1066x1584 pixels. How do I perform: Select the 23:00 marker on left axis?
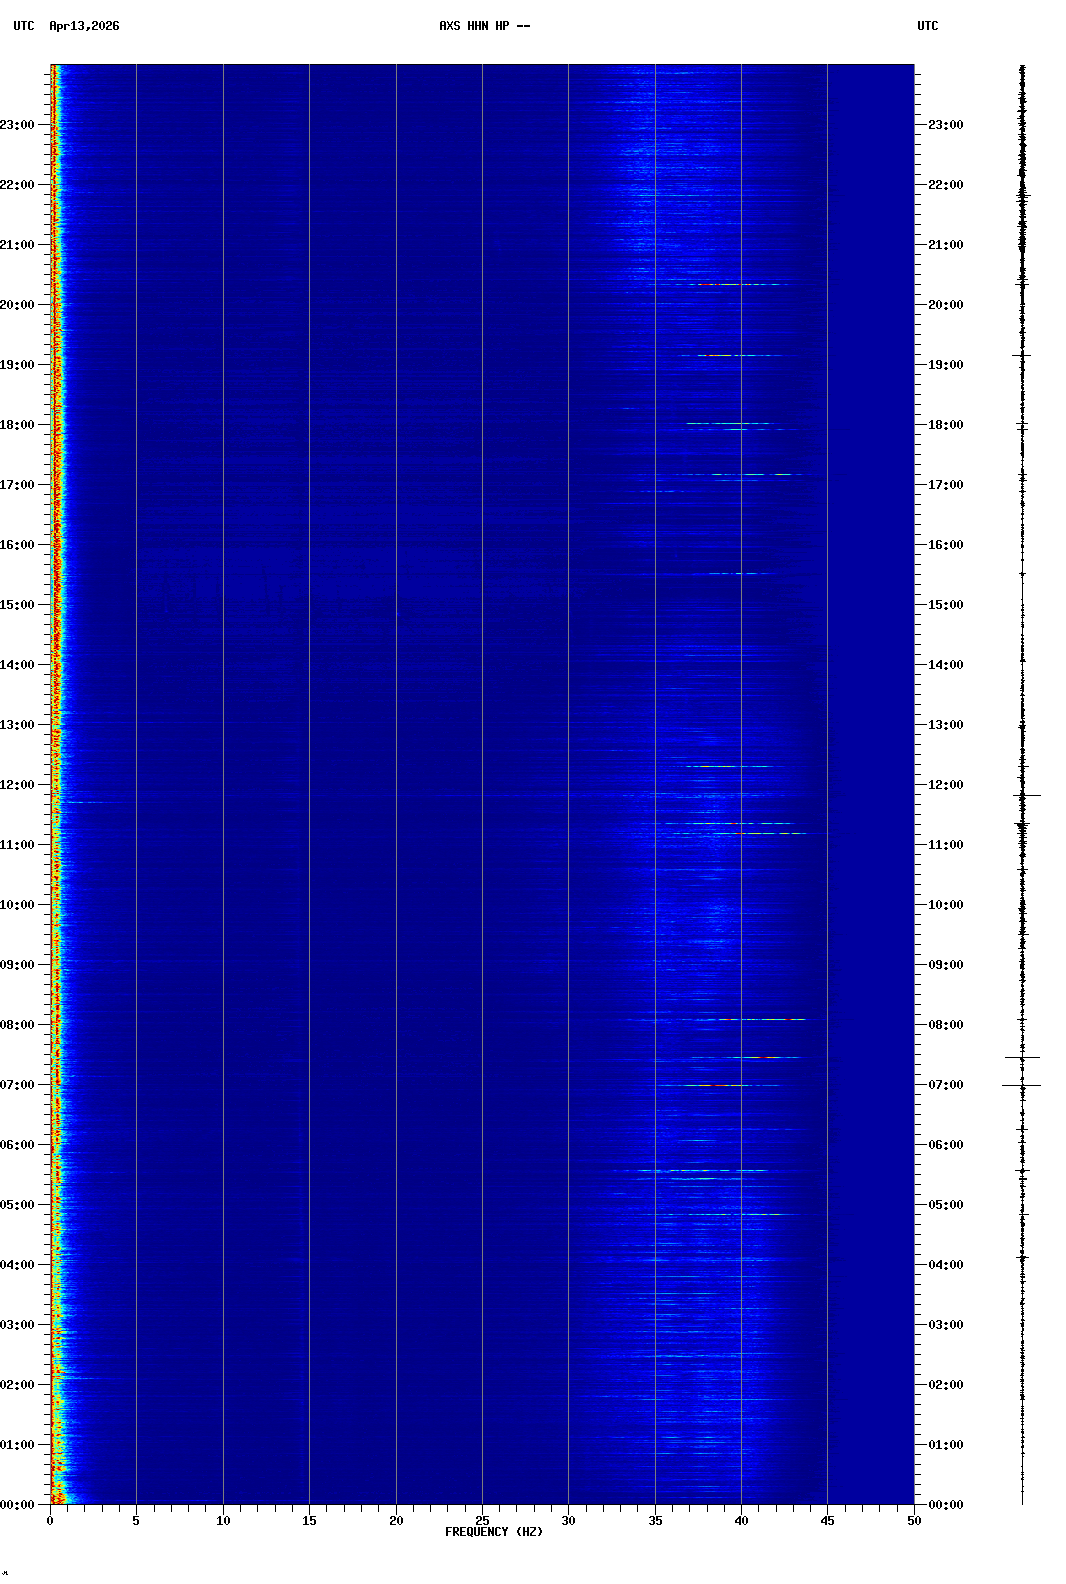coord(18,125)
